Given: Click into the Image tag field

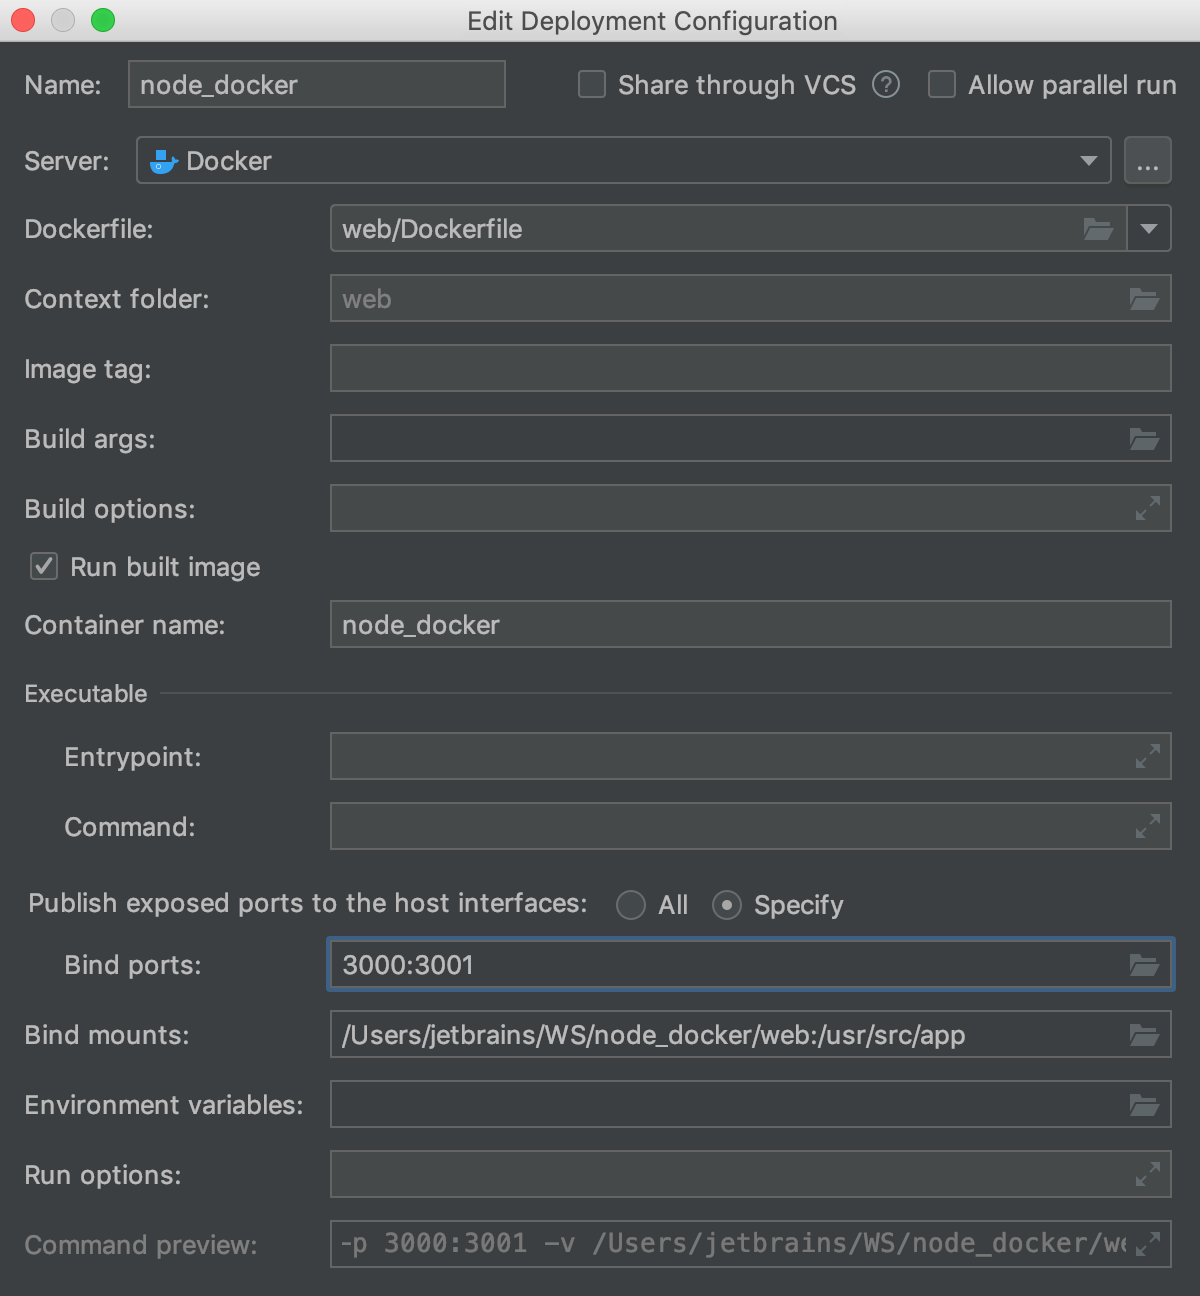Looking at the screenshot, I should tap(751, 368).
